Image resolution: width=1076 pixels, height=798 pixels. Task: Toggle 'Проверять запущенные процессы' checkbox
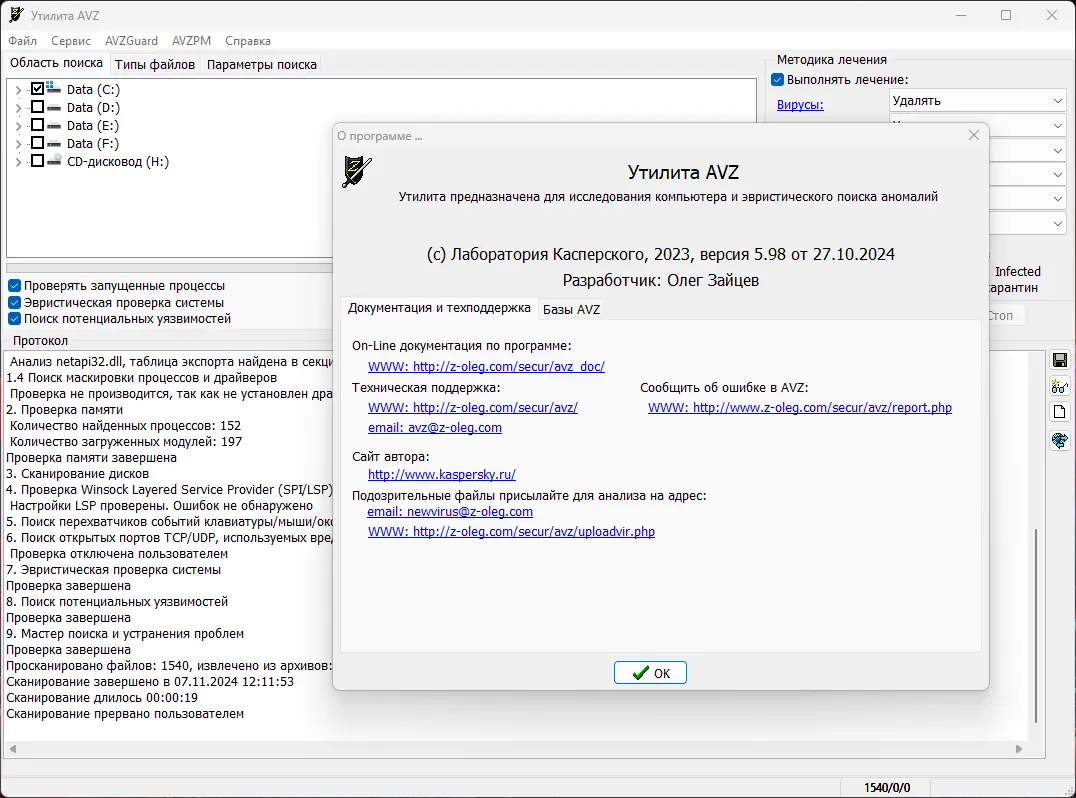click(14, 285)
